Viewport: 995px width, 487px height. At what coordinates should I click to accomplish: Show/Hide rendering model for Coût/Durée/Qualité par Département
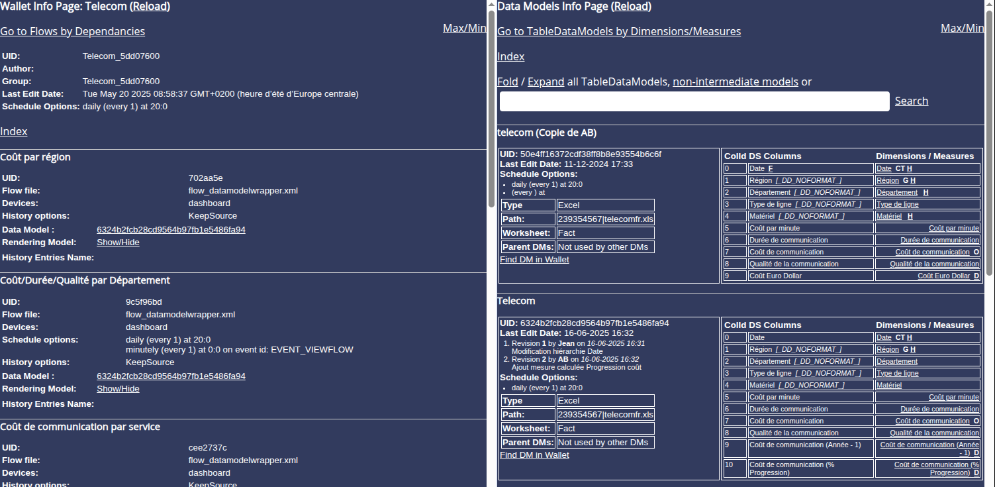(118, 388)
